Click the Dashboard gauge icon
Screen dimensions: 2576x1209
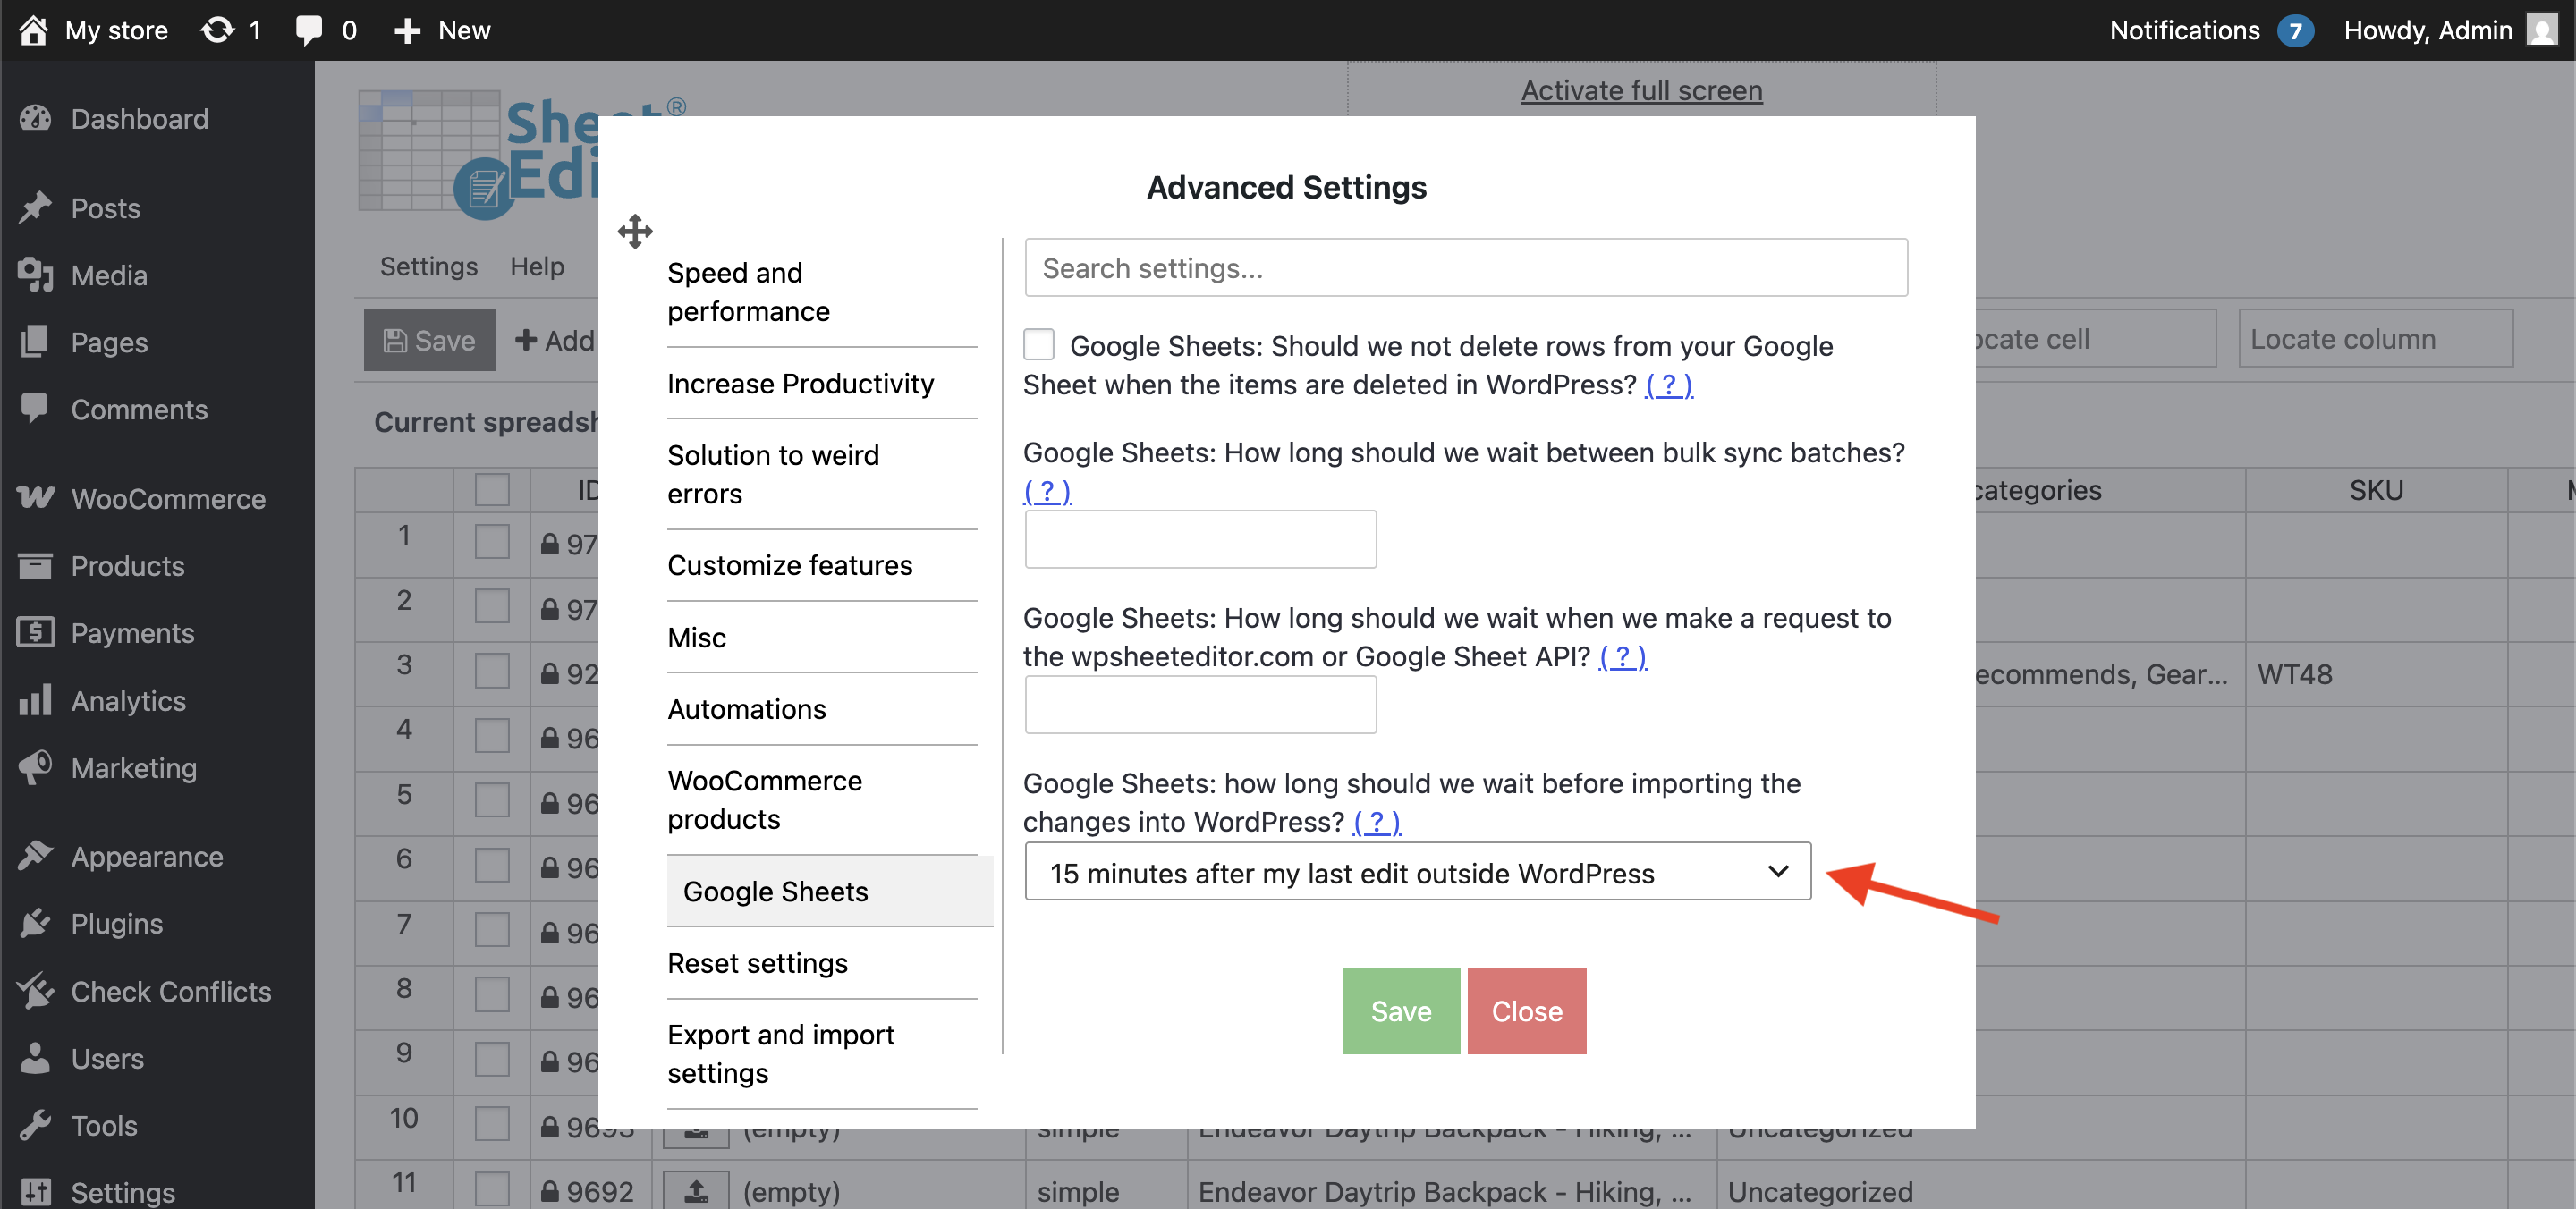click(x=35, y=119)
